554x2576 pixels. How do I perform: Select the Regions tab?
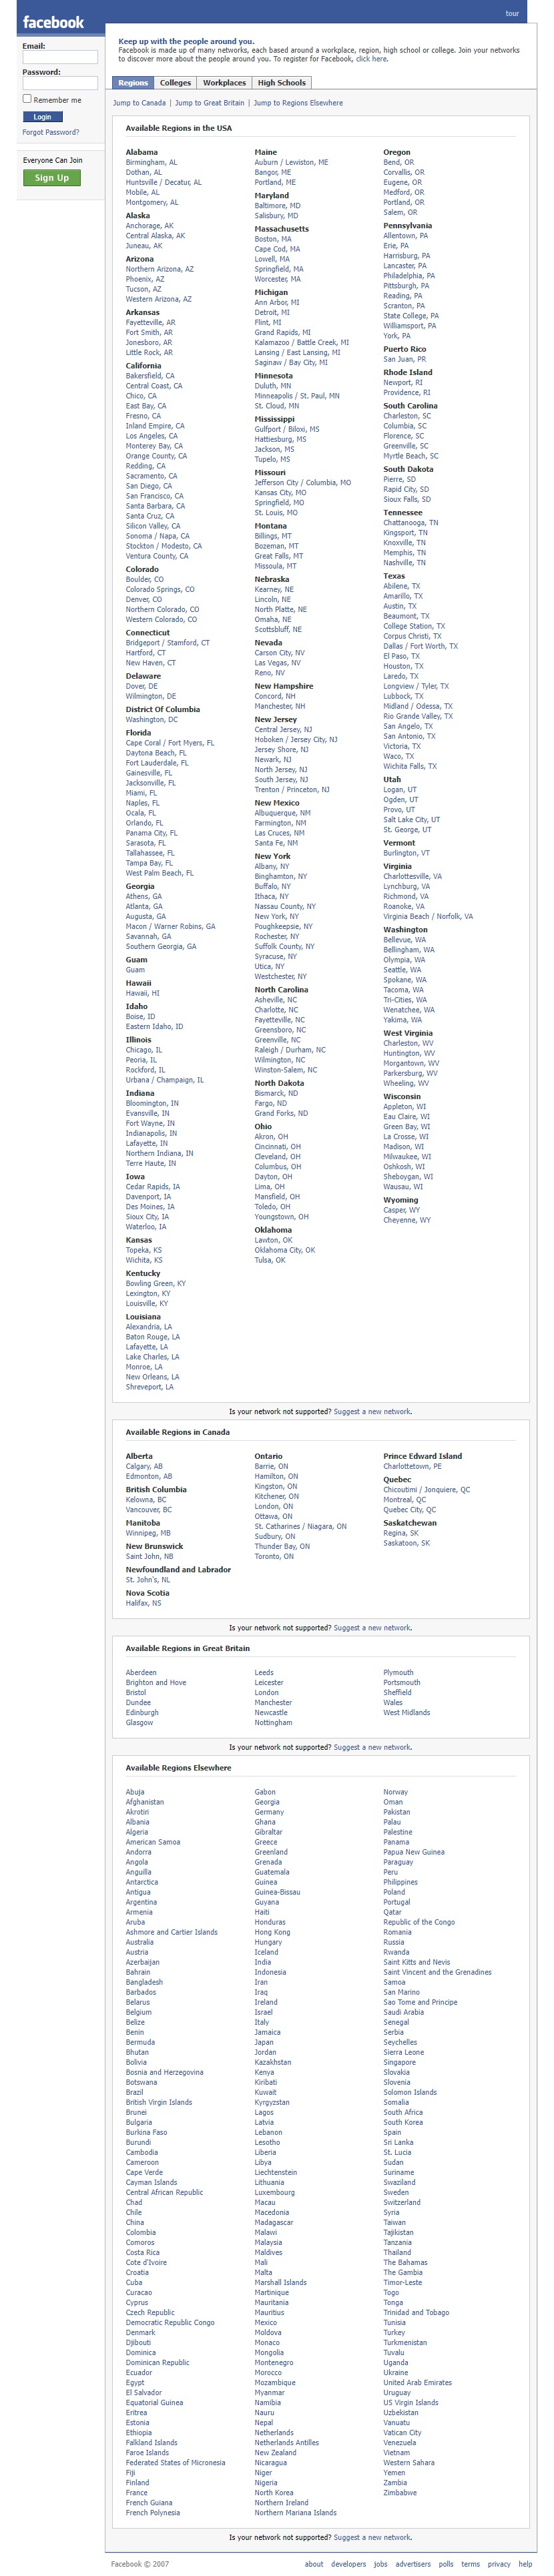[x=133, y=83]
